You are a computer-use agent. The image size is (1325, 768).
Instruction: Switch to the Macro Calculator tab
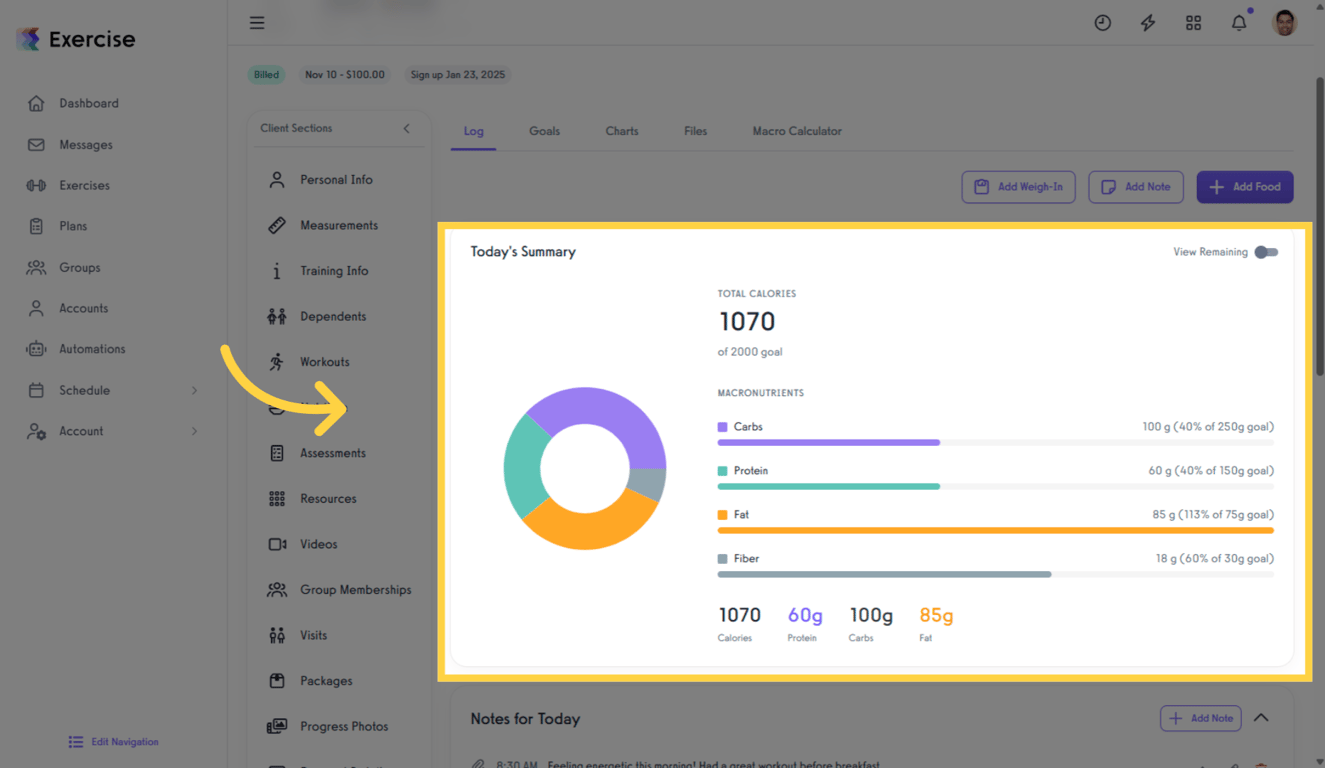(796, 131)
